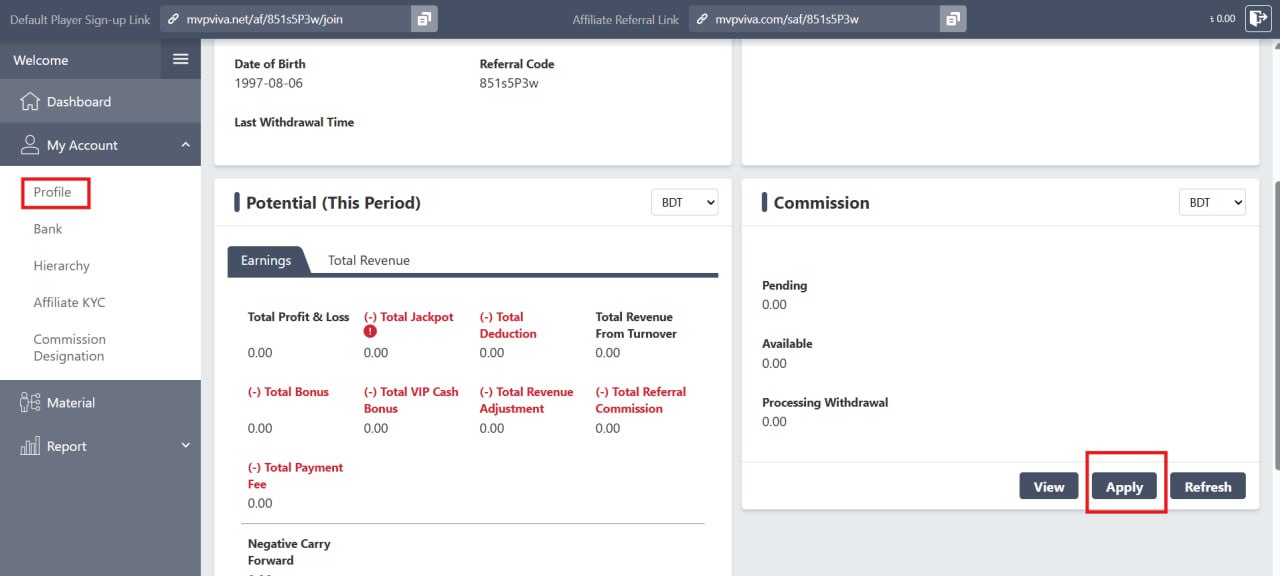Toggle the sidebar hamburger menu

[180, 60]
